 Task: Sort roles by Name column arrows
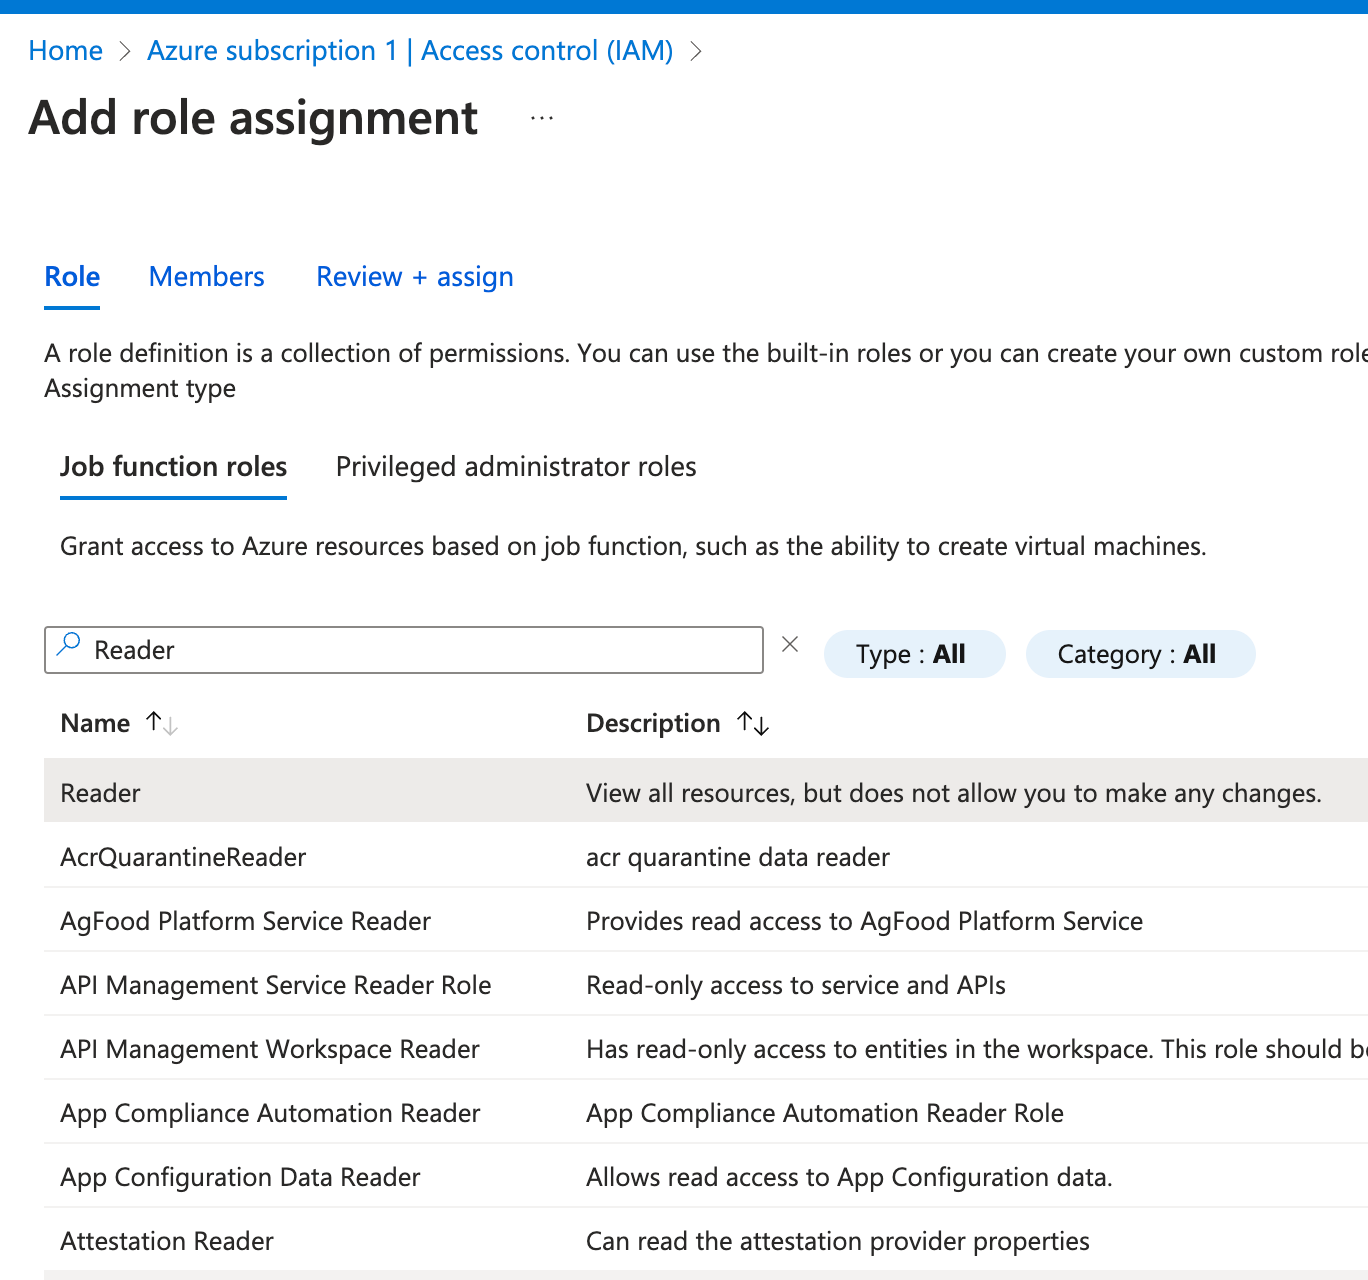click(x=162, y=723)
